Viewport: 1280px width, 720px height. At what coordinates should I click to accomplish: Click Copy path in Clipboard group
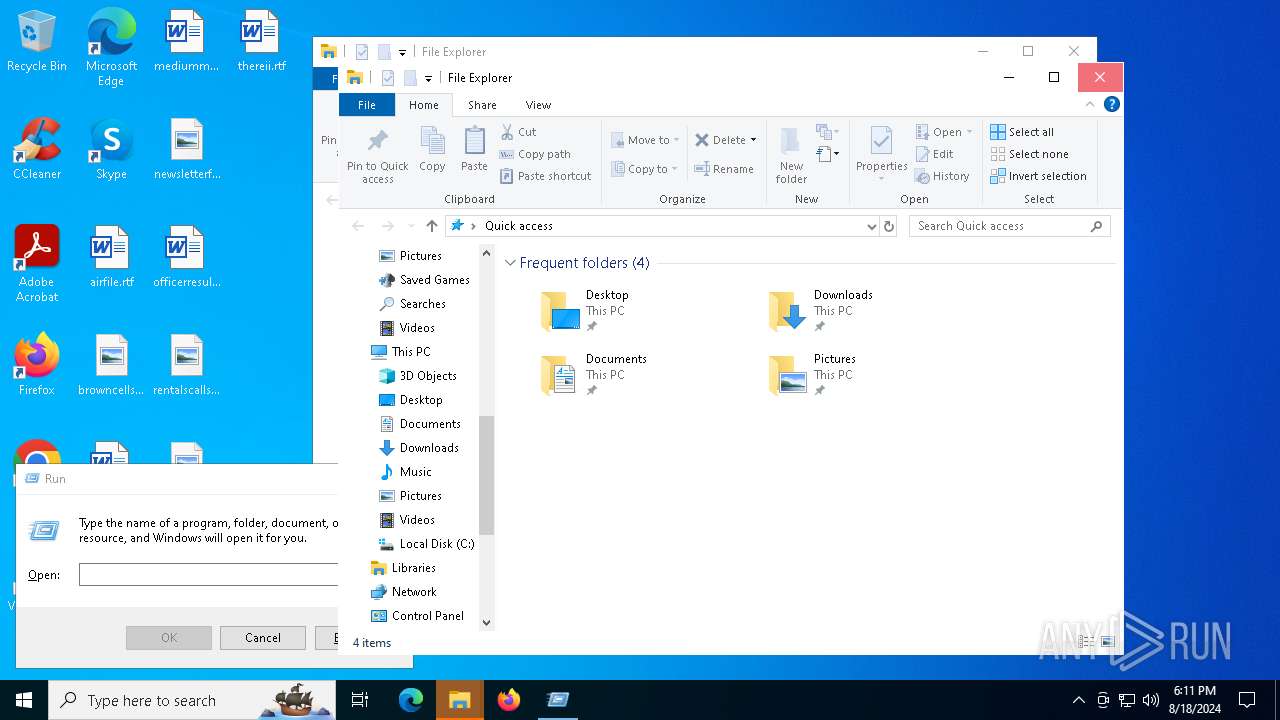coord(535,154)
